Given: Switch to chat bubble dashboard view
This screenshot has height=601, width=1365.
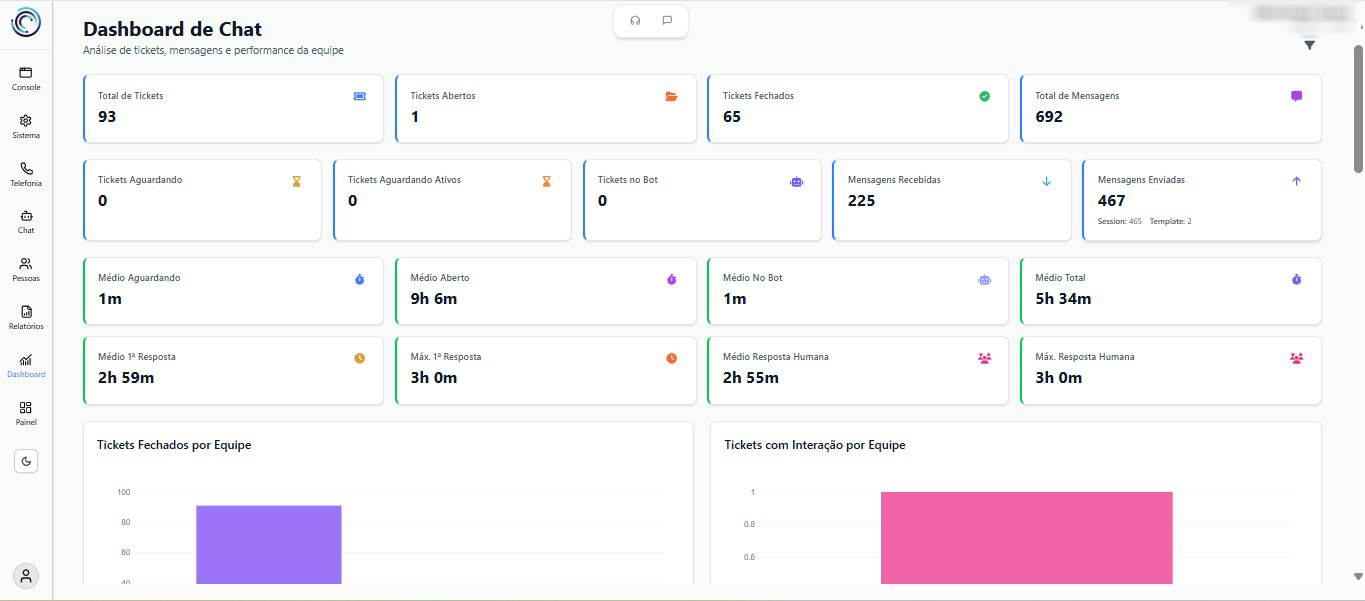Looking at the screenshot, I should [x=667, y=21].
